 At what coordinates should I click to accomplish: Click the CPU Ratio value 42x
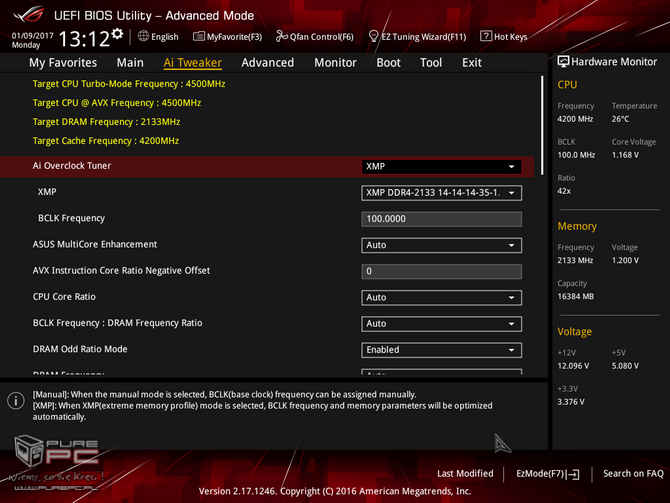click(564, 191)
